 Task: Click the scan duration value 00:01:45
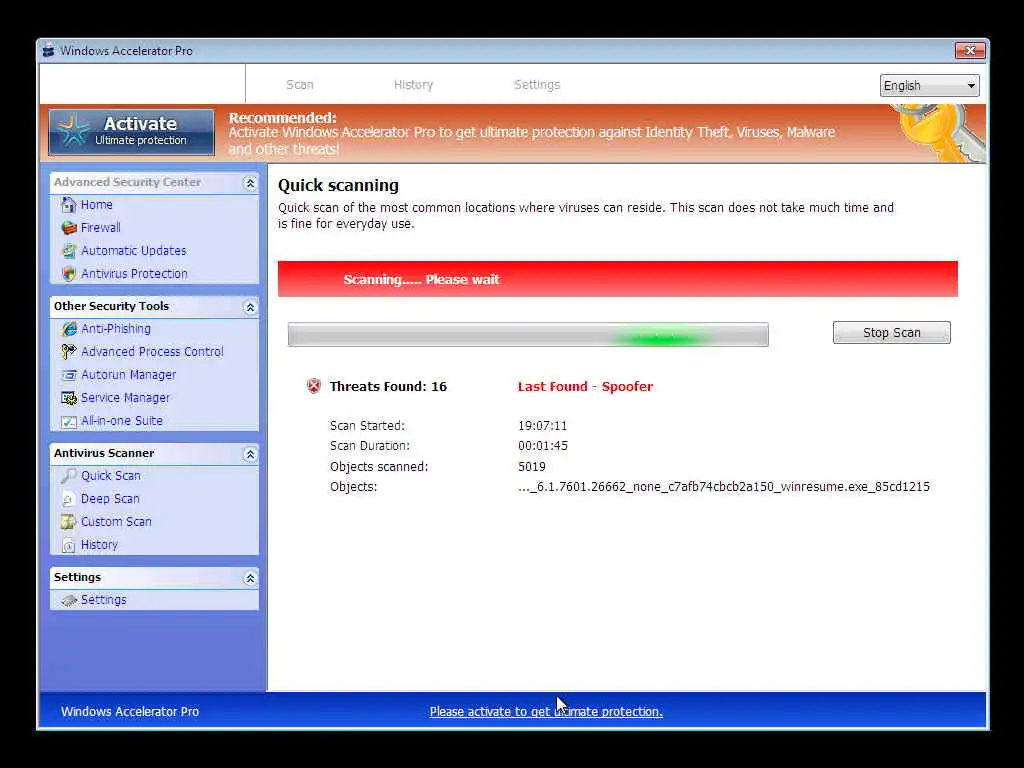click(543, 446)
